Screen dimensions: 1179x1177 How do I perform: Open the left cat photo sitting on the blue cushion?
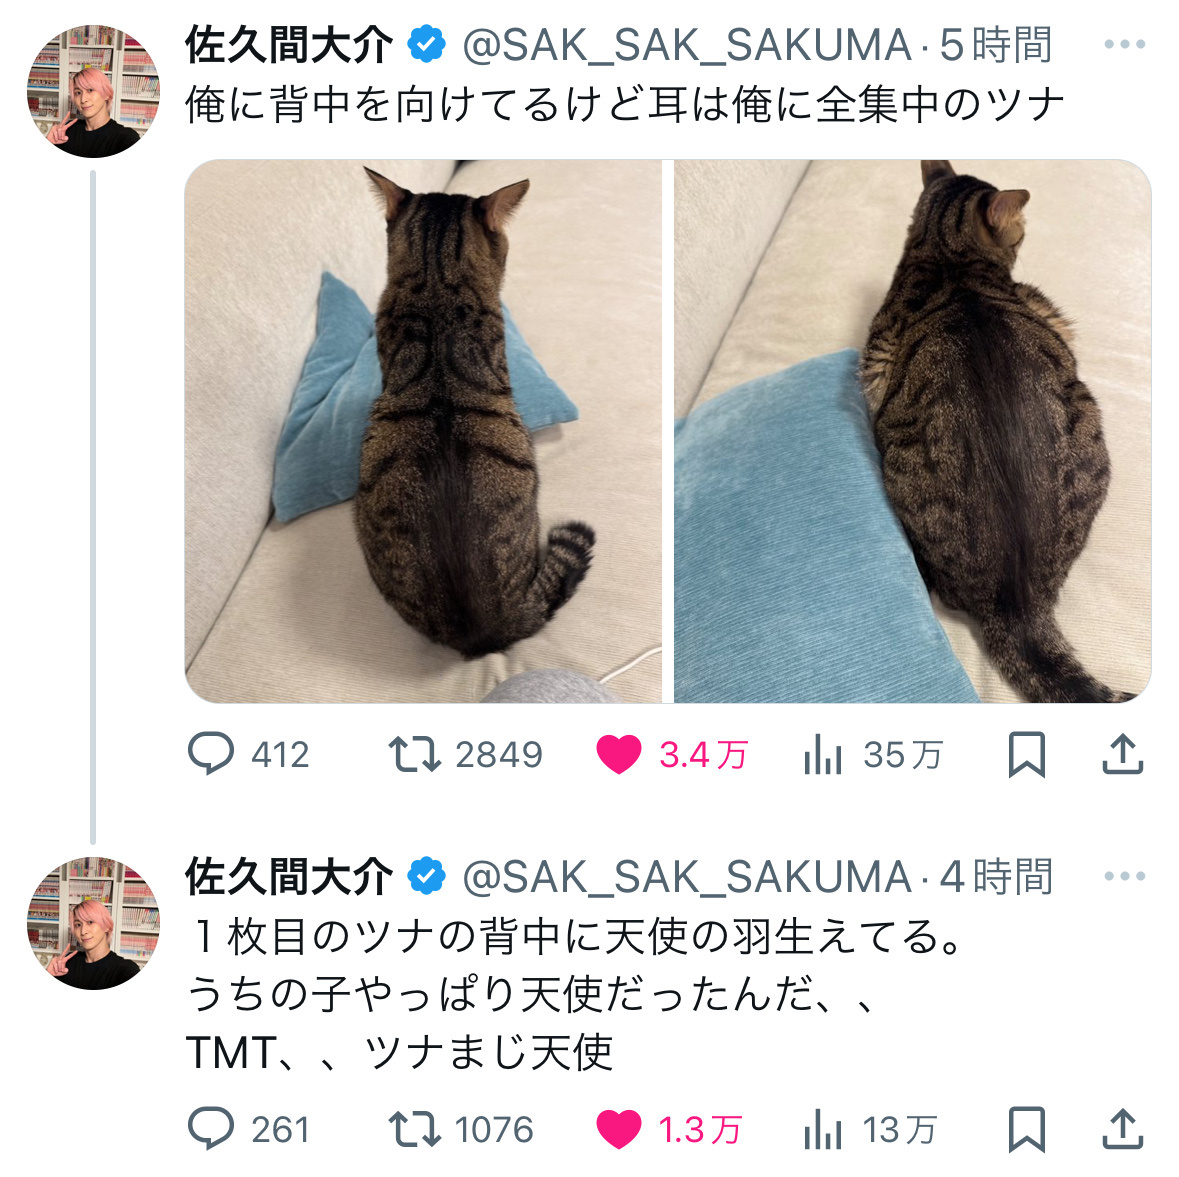(x=423, y=431)
